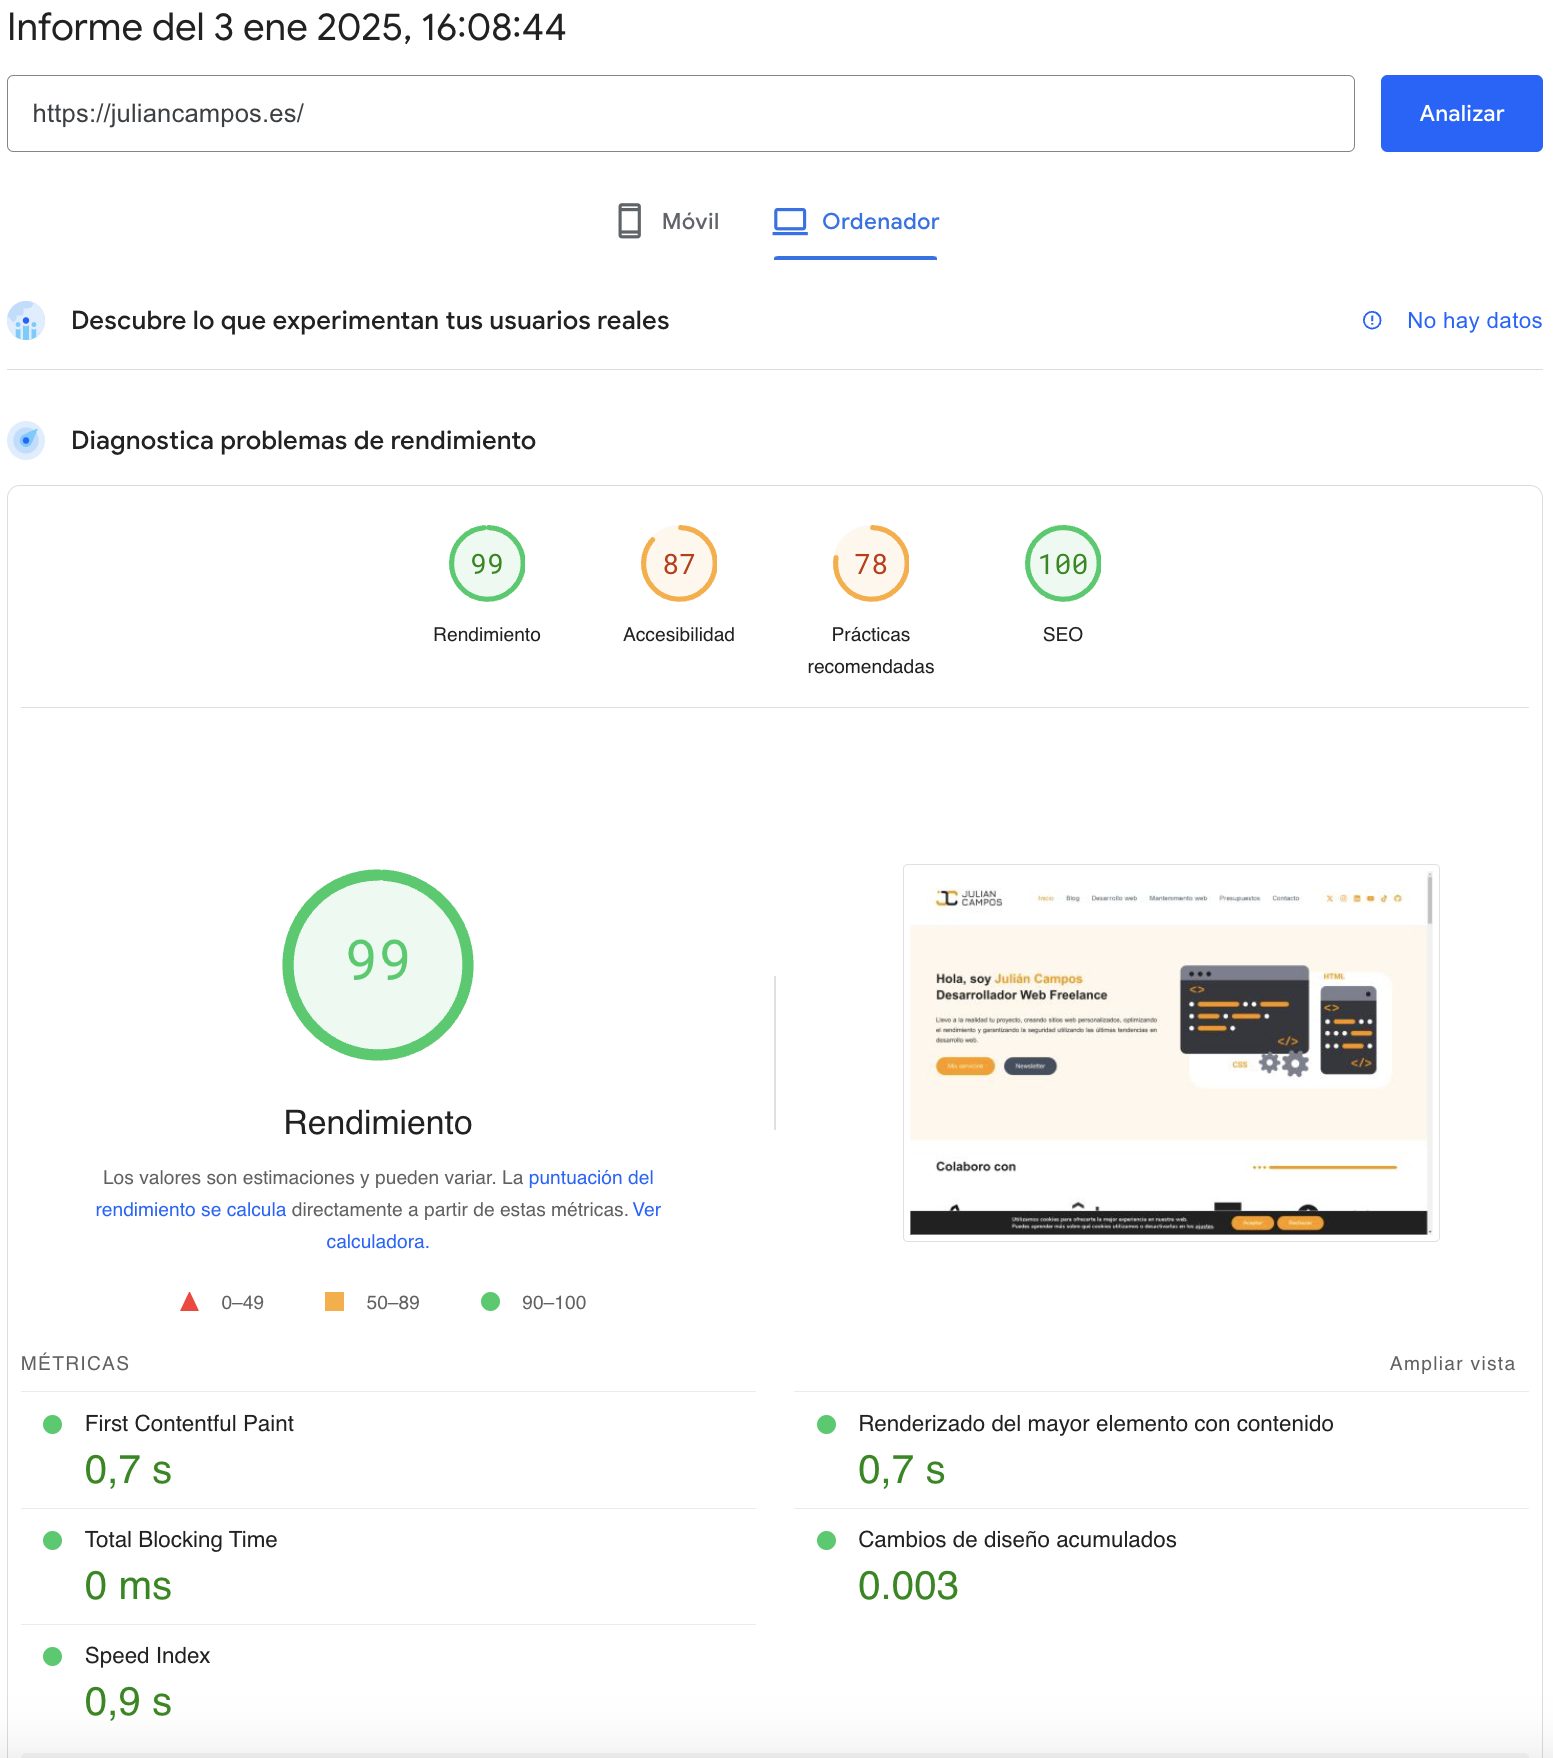Click the Speed Index metric label
Viewport: 1553px width, 1758px height.
click(x=147, y=1655)
